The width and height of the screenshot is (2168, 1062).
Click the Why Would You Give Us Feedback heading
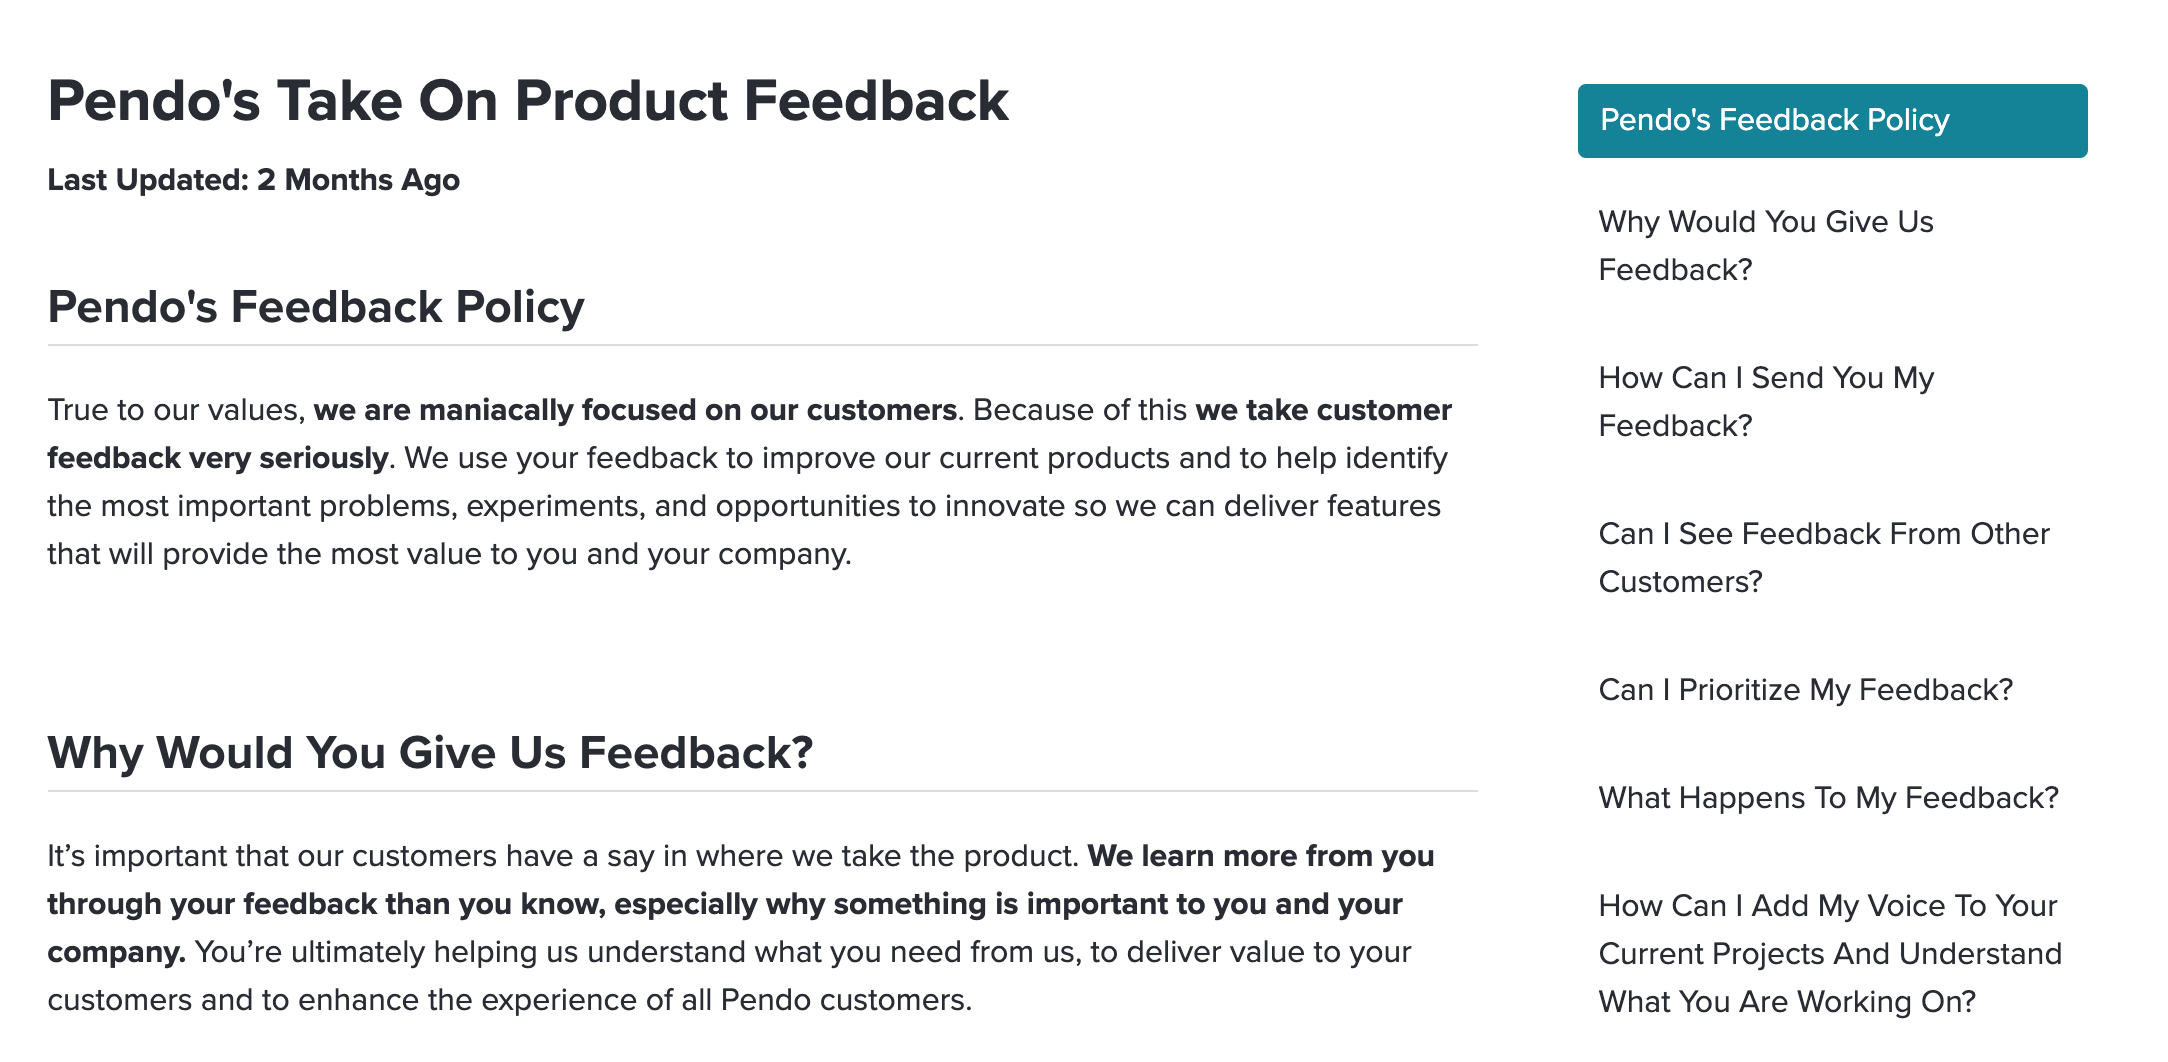430,753
